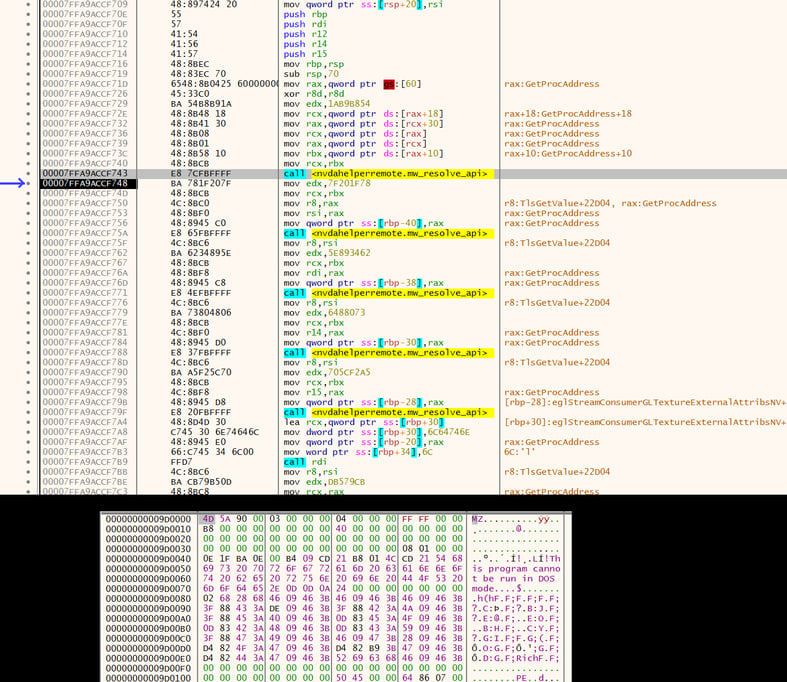Select comment 'rax+10:GetProcAddress+10'
This screenshot has height=682, width=787.
[568, 154]
